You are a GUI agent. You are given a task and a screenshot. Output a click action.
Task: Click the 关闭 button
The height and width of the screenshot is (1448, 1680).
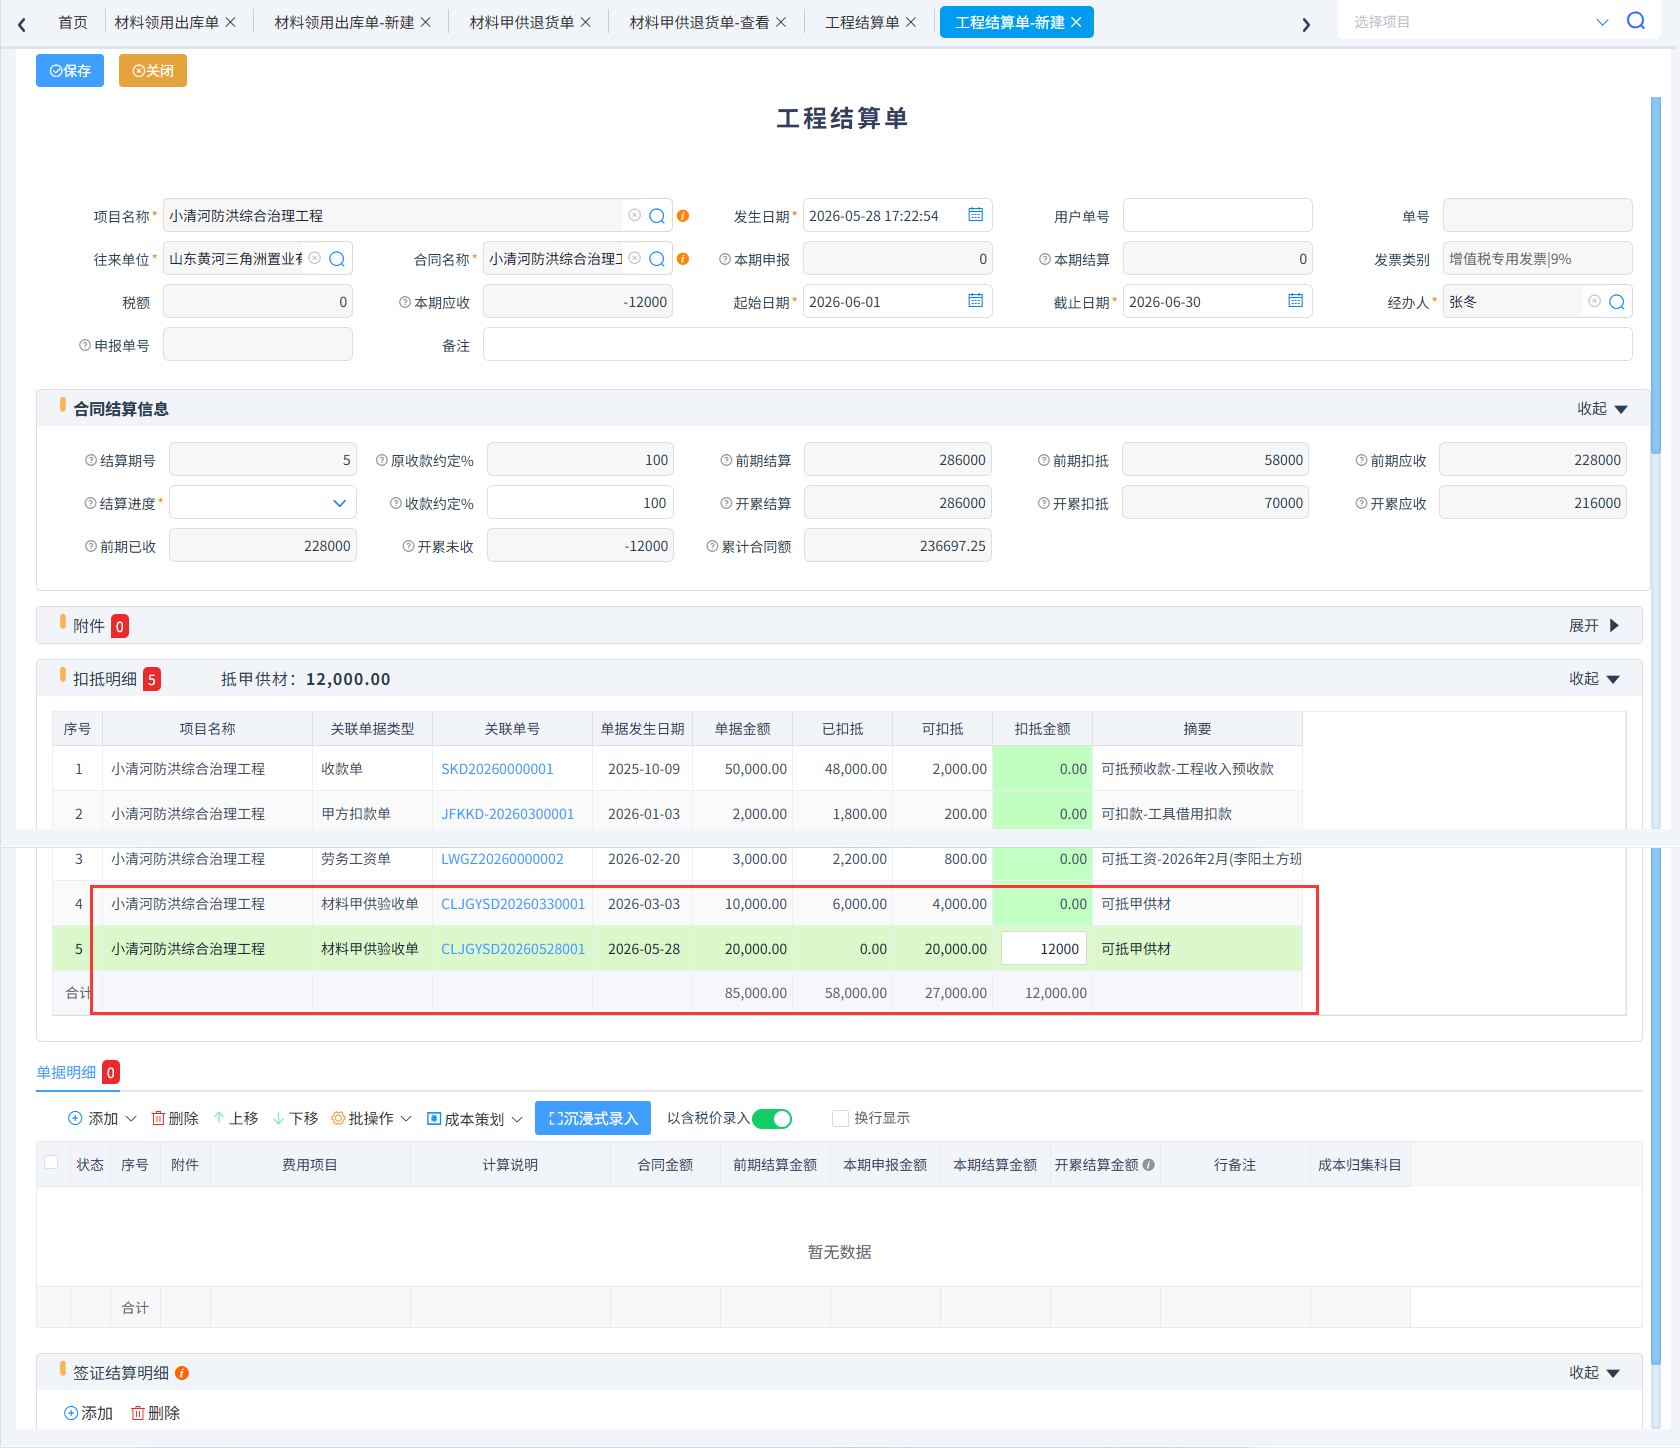(x=153, y=70)
